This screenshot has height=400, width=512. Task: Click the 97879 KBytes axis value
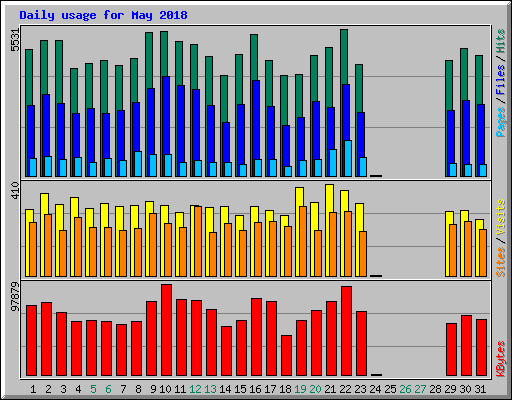tap(15, 296)
